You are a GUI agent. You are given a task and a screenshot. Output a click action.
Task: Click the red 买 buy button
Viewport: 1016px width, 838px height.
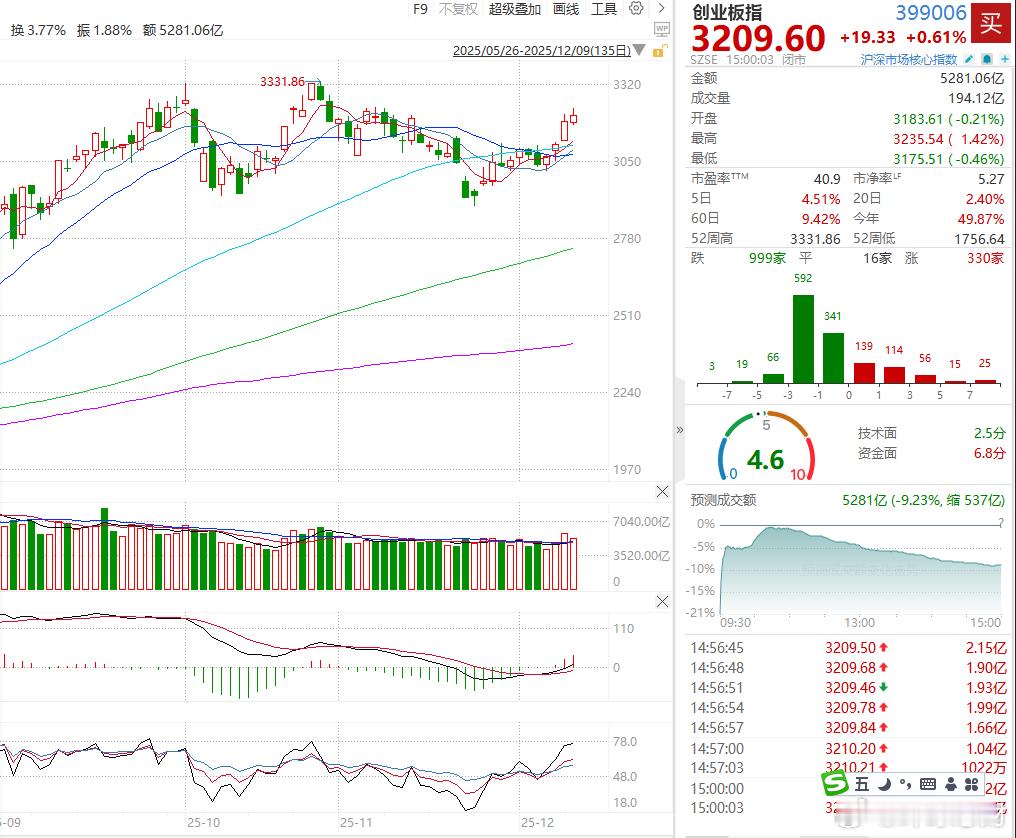[x=991, y=25]
